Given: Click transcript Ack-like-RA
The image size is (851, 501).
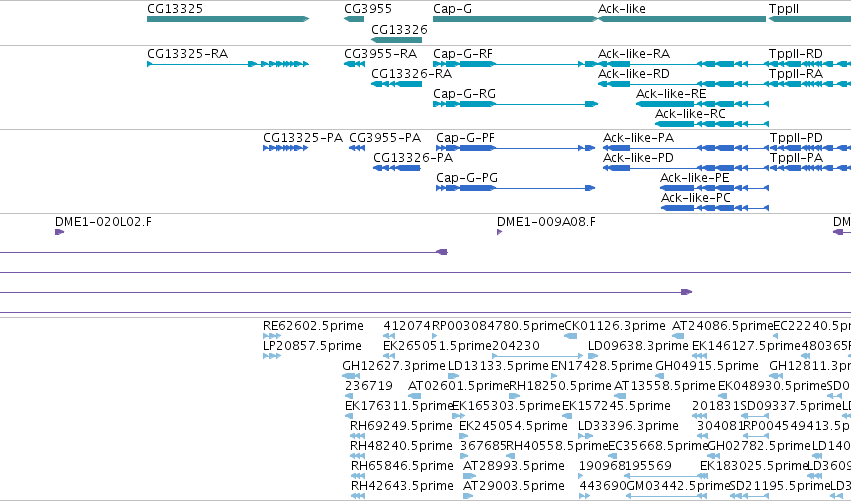Looking at the screenshot, I should click(x=682, y=64).
